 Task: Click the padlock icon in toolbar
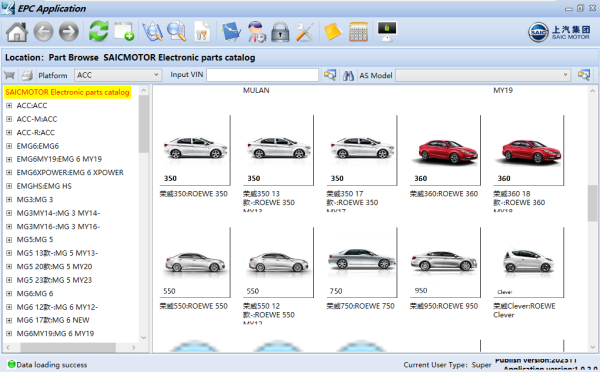(280, 32)
